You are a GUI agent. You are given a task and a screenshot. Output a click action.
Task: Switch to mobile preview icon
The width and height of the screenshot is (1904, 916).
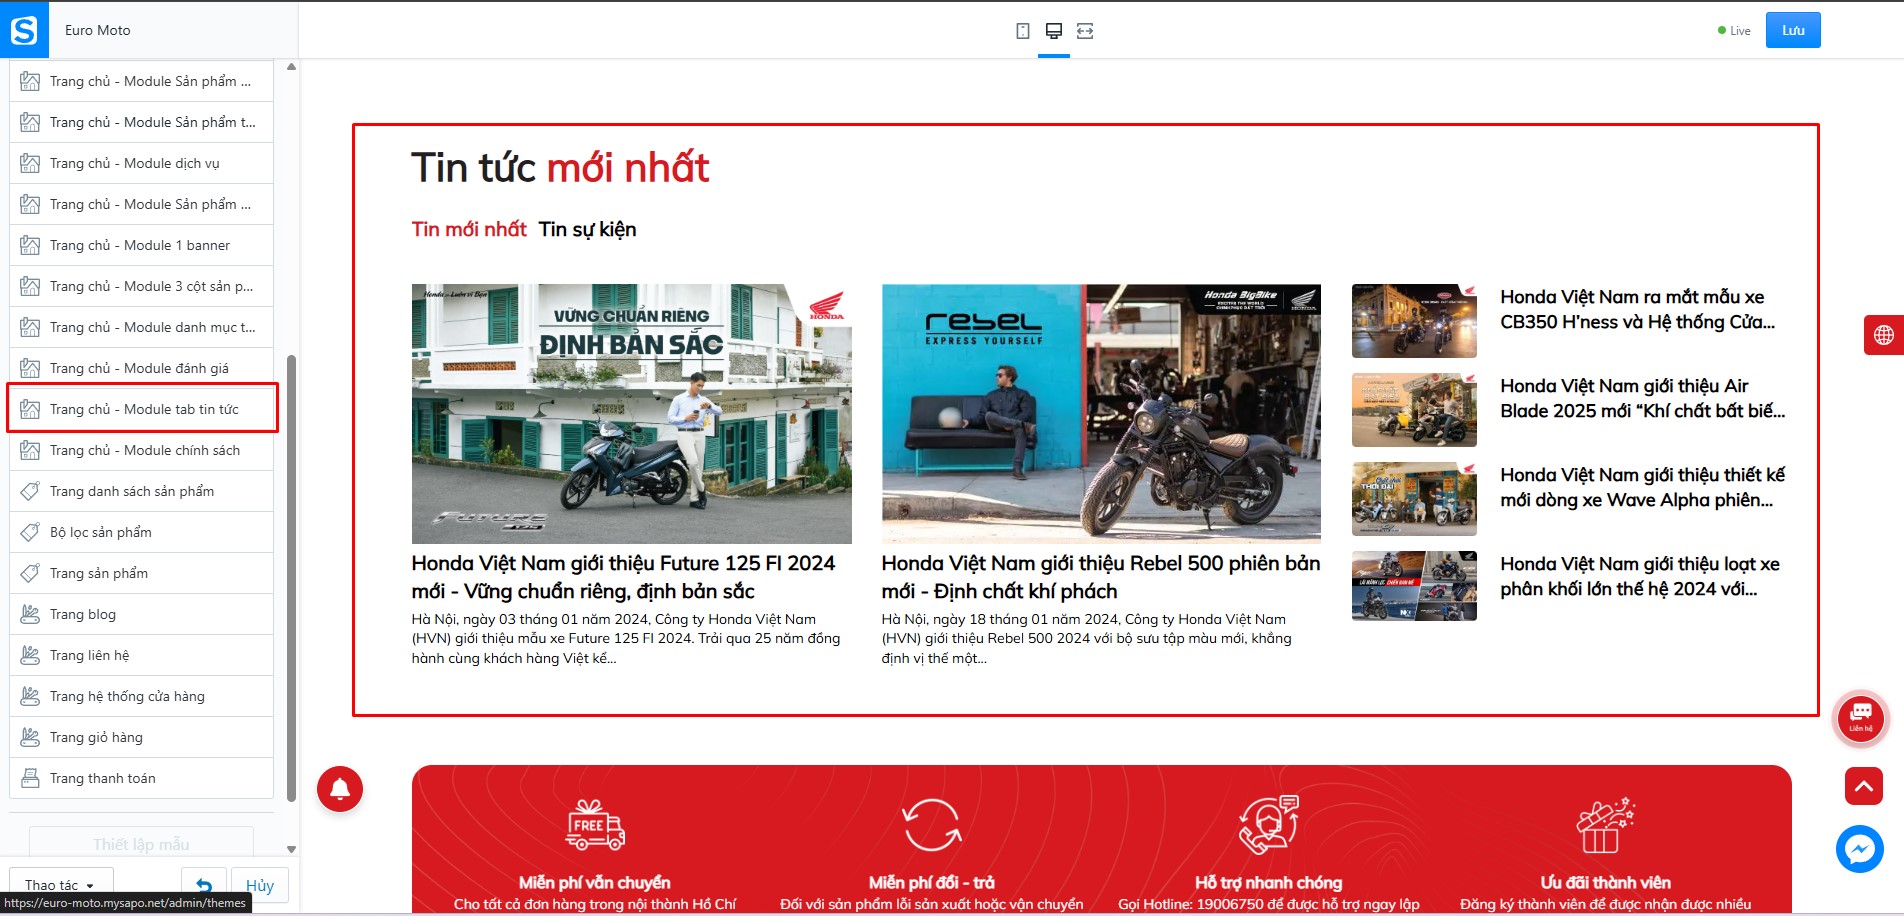point(1022,31)
